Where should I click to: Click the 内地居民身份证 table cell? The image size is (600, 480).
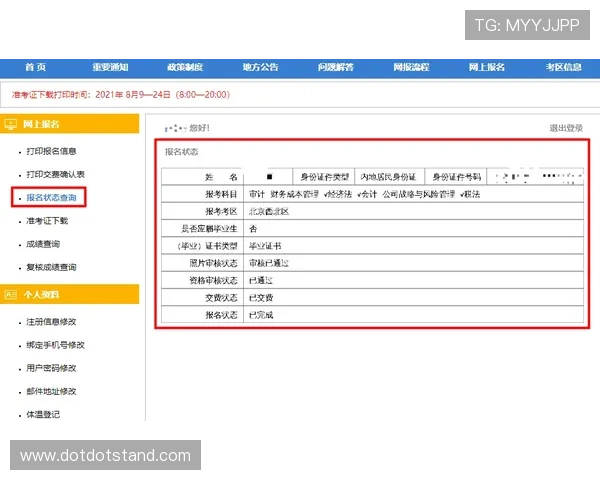pos(388,177)
